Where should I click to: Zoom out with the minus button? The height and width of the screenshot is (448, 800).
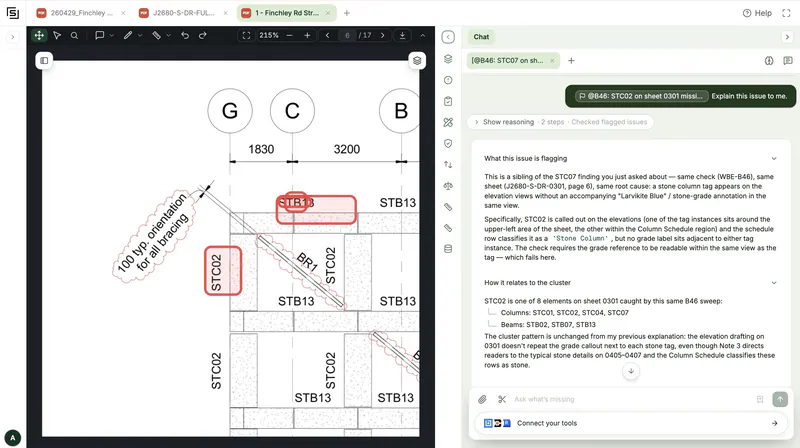pos(290,35)
